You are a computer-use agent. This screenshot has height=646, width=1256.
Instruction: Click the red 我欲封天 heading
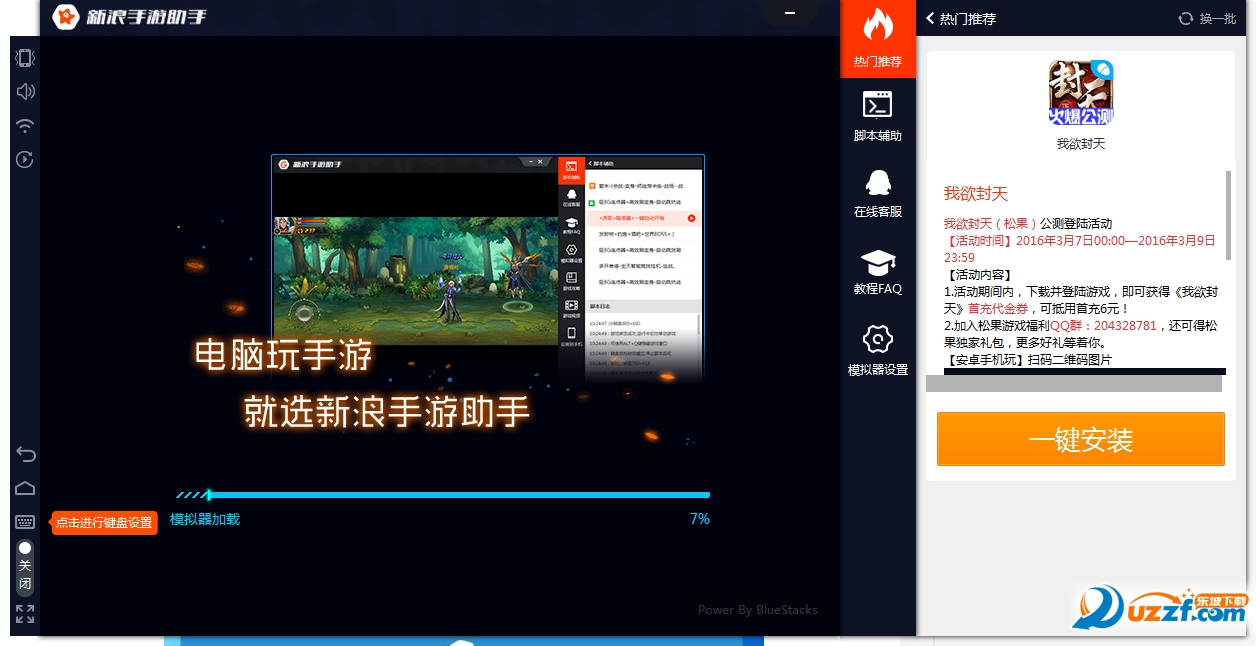point(976,193)
